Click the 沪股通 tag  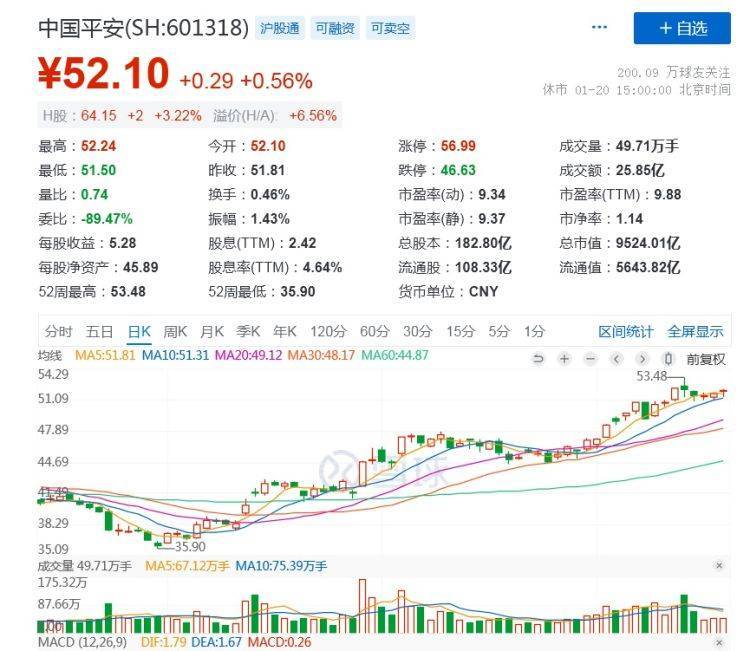tap(279, 28)
